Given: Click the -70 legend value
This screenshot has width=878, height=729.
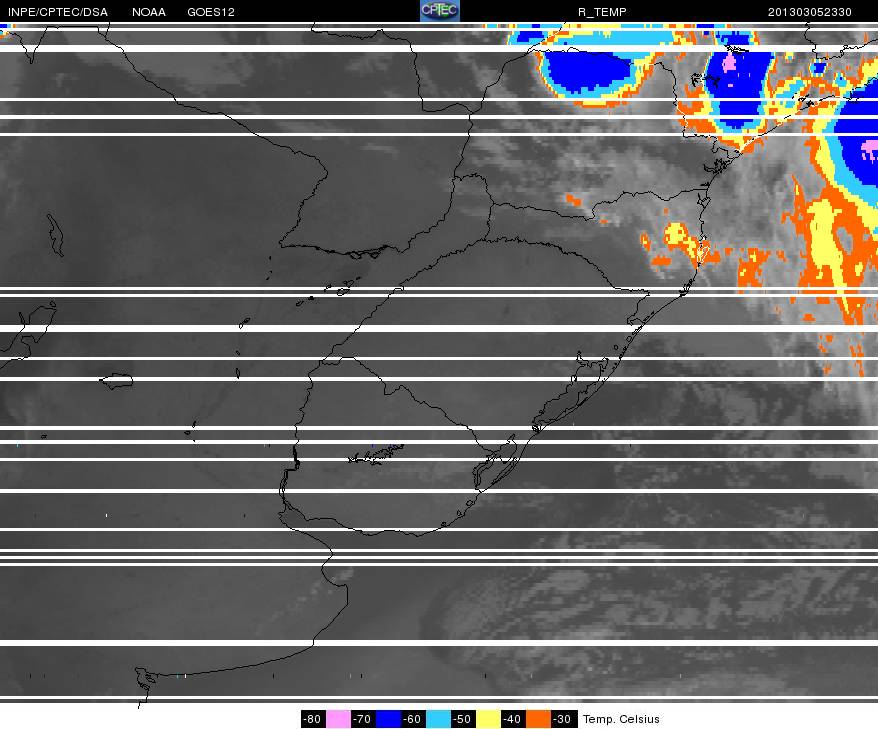Looking at the screenshot, I should click(363, 719).
